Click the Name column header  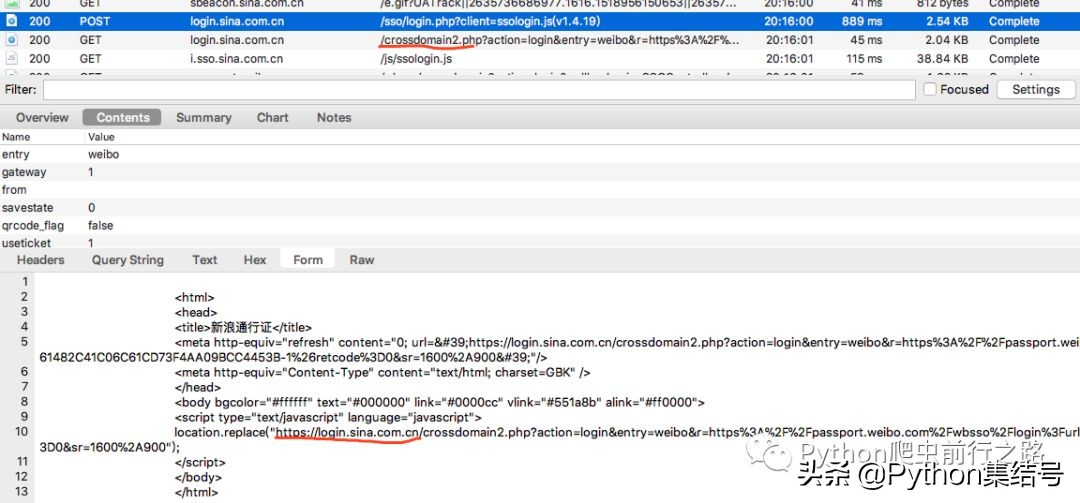tap(16, 137)
